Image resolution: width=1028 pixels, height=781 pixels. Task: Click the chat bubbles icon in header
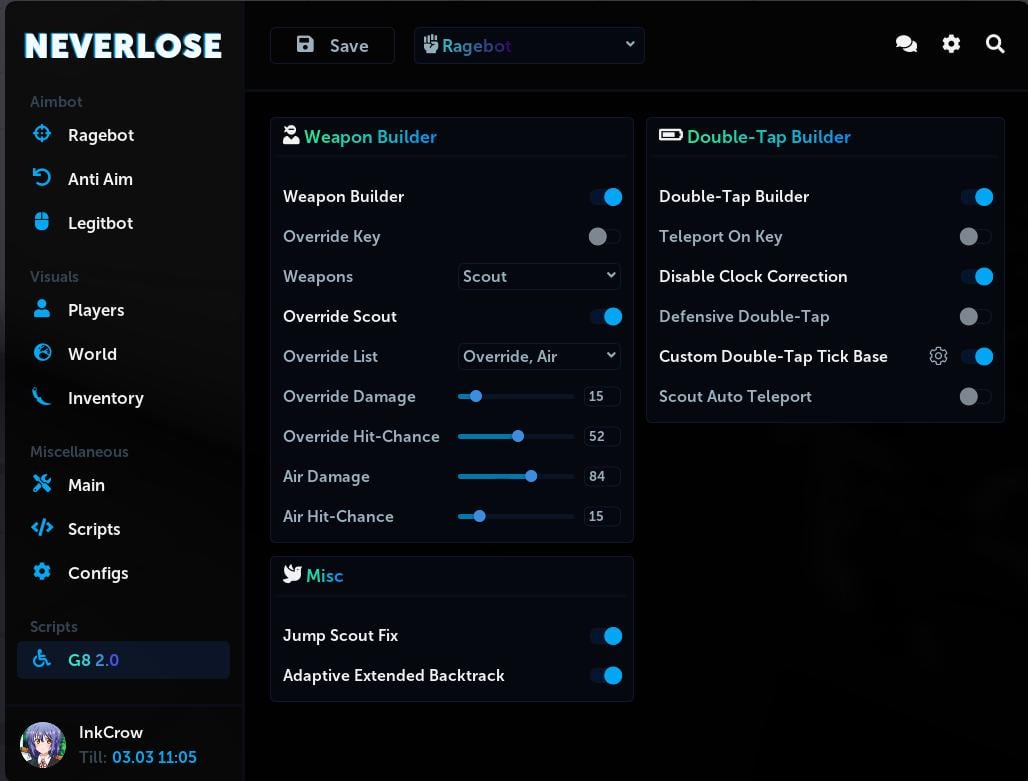pos(906,45)
